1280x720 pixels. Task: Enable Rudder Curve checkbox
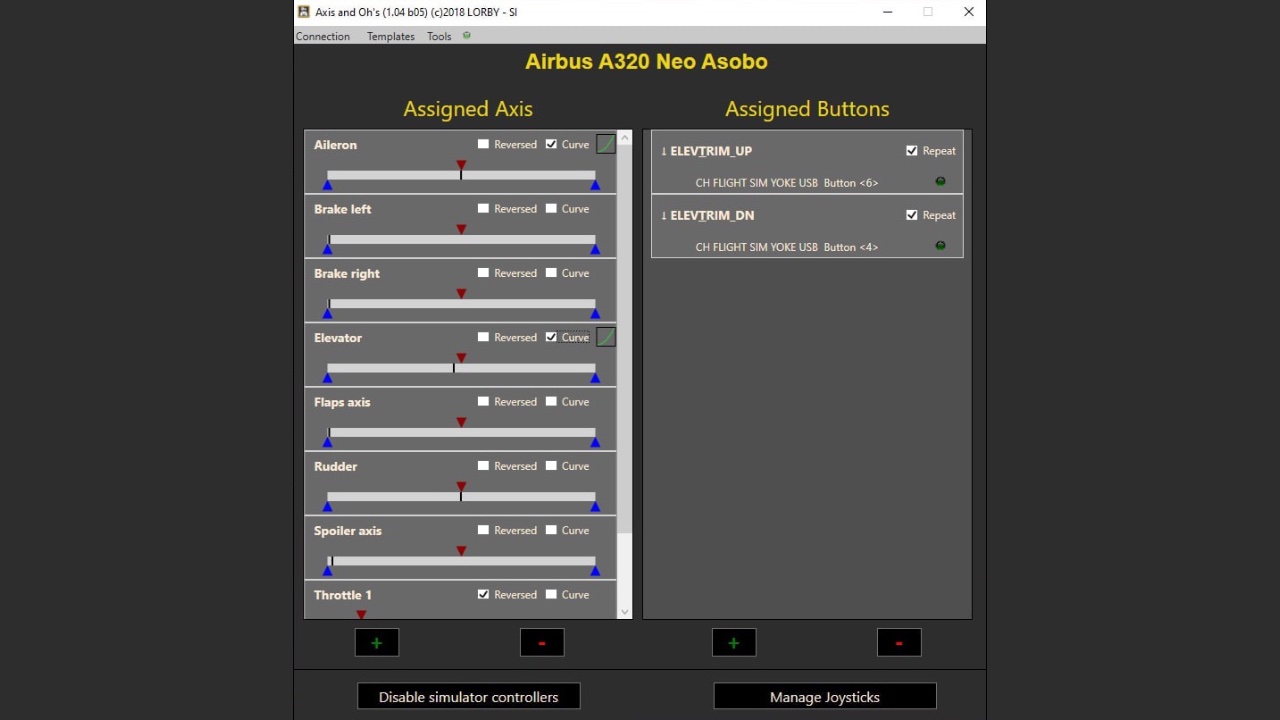click(x=551, y=466)
